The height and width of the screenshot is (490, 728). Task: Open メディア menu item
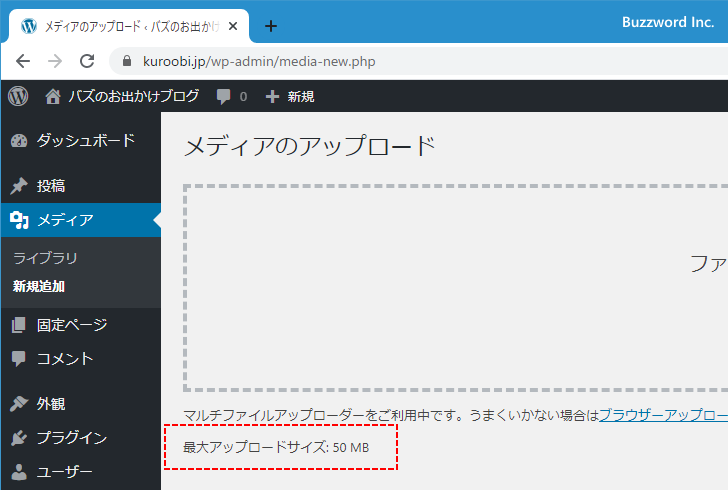[81, 220]
